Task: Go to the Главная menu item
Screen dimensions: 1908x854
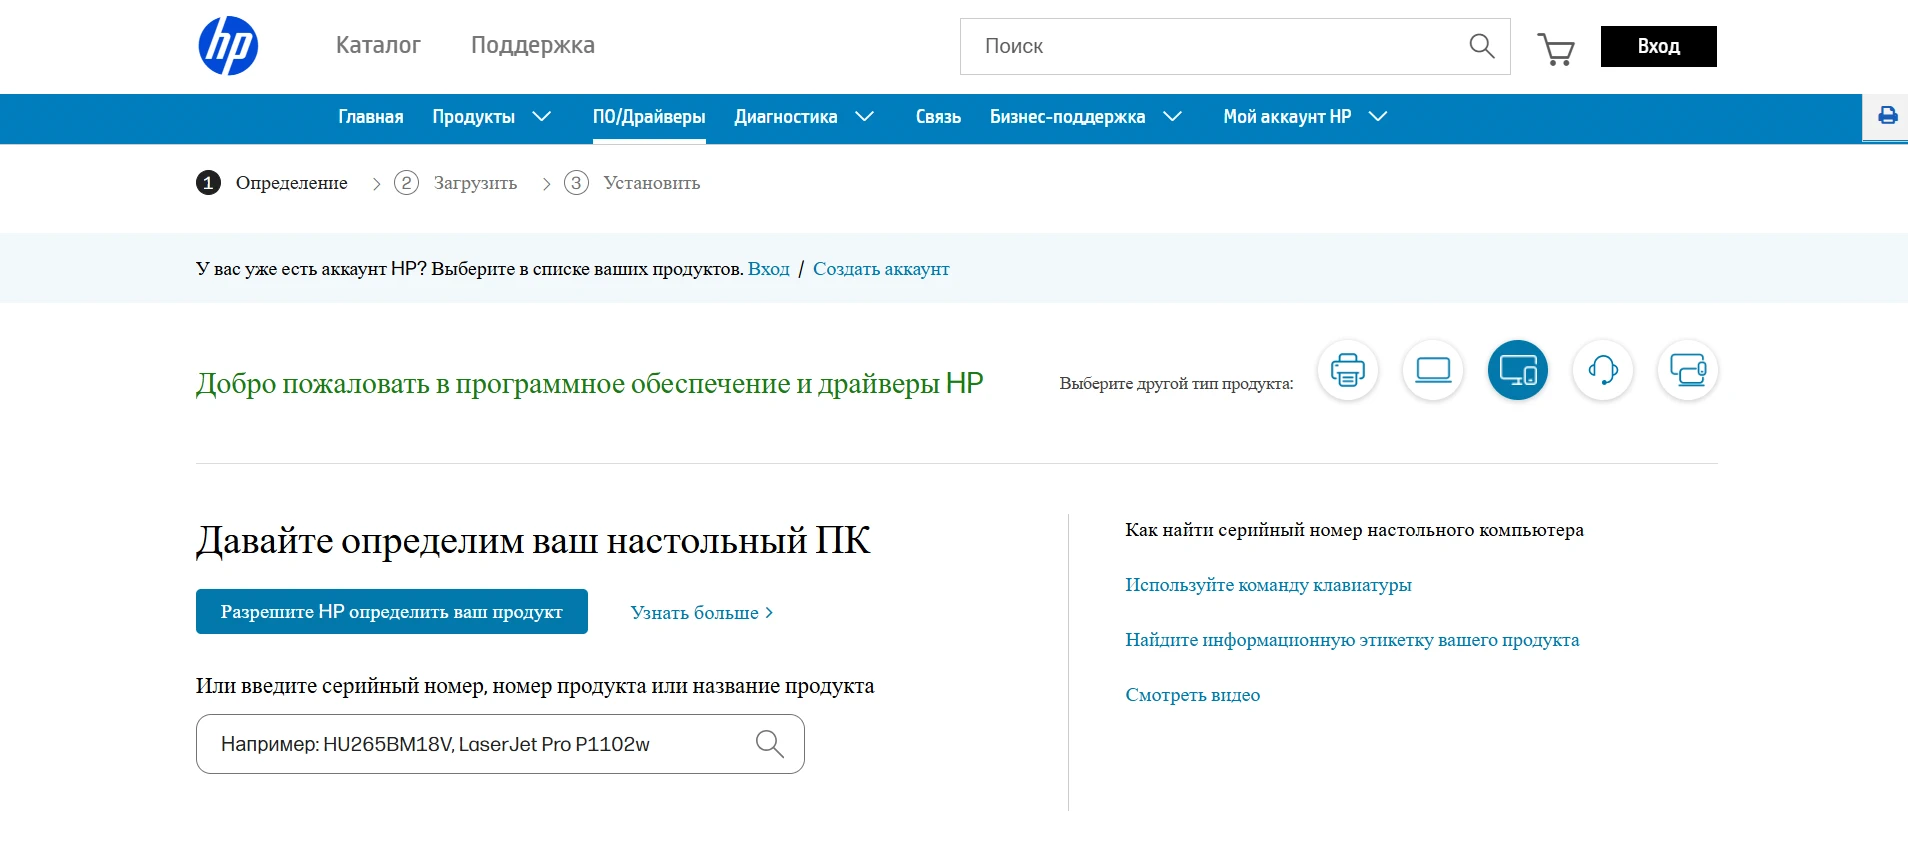Action: [x=370, y=117]
